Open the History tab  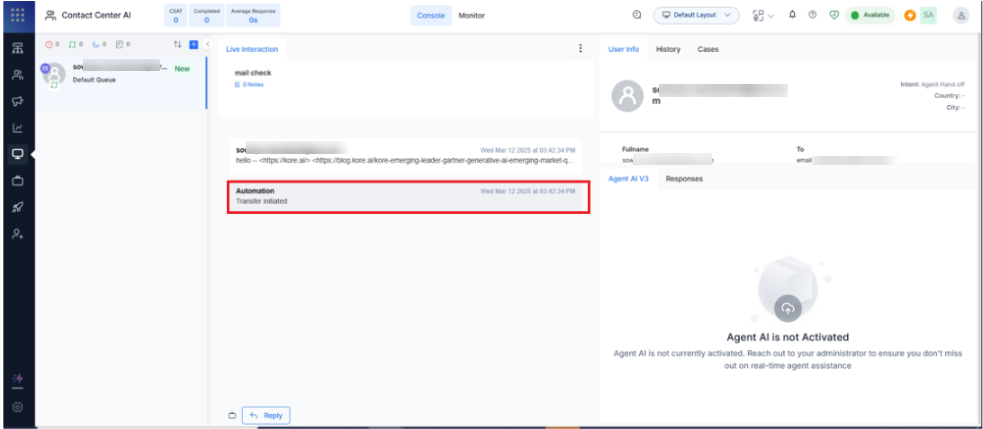point(668,49)
